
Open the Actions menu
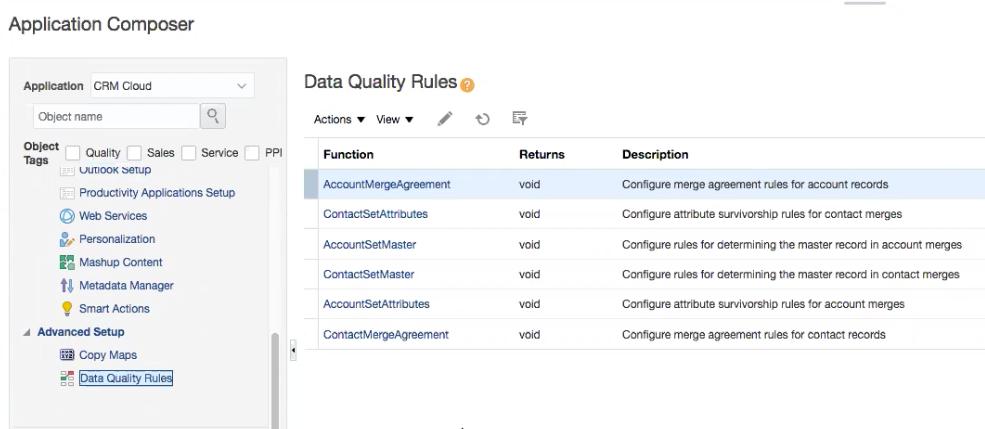(x=340, y=120)
